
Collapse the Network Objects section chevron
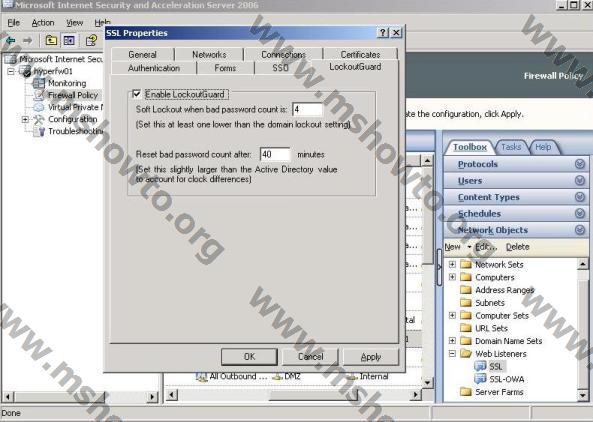click(580, 230)
